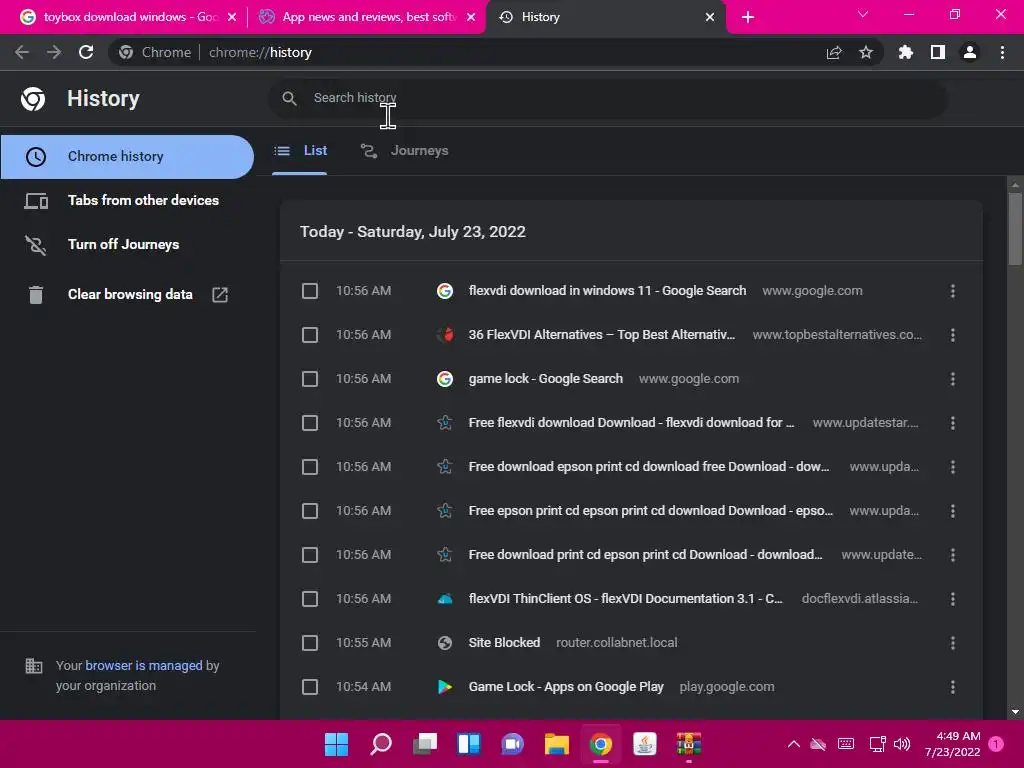The image size is (1024, 768).
Task: Open WinRAR from the taskbar
Action: point(688,744)
